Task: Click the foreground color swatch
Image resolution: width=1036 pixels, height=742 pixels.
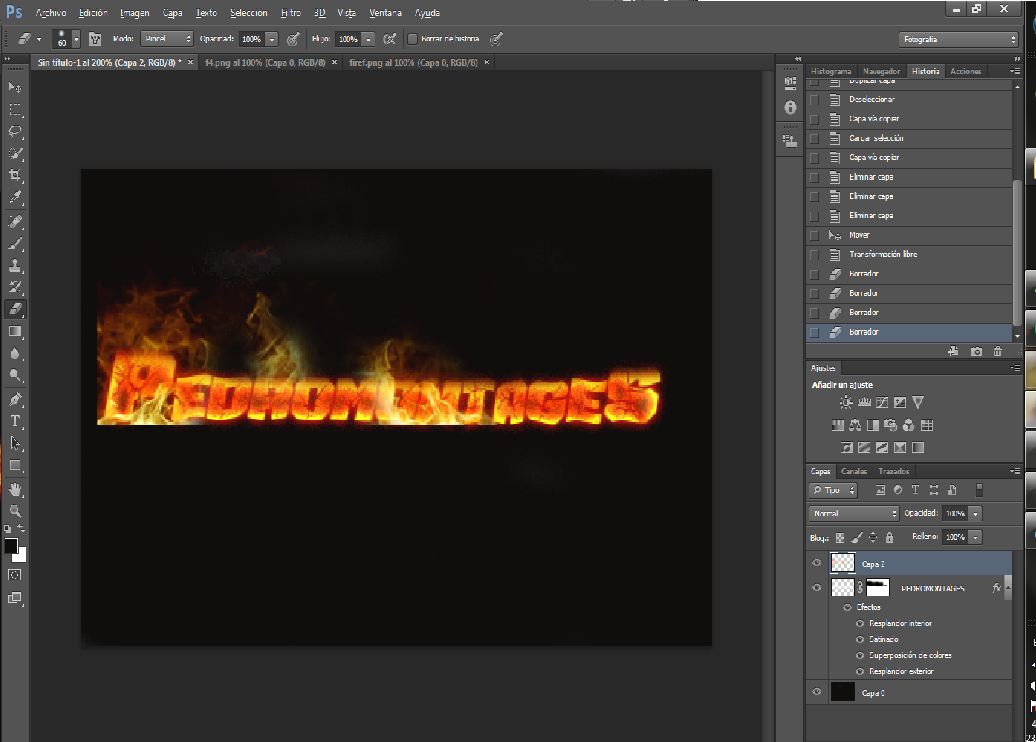Action: (11, 546)
